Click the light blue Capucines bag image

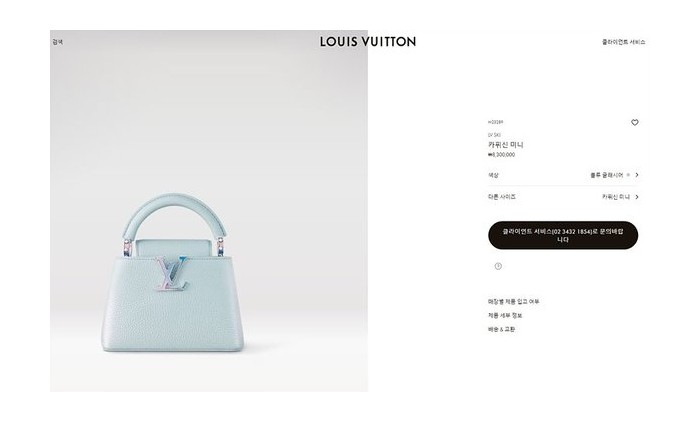(173, 273)
